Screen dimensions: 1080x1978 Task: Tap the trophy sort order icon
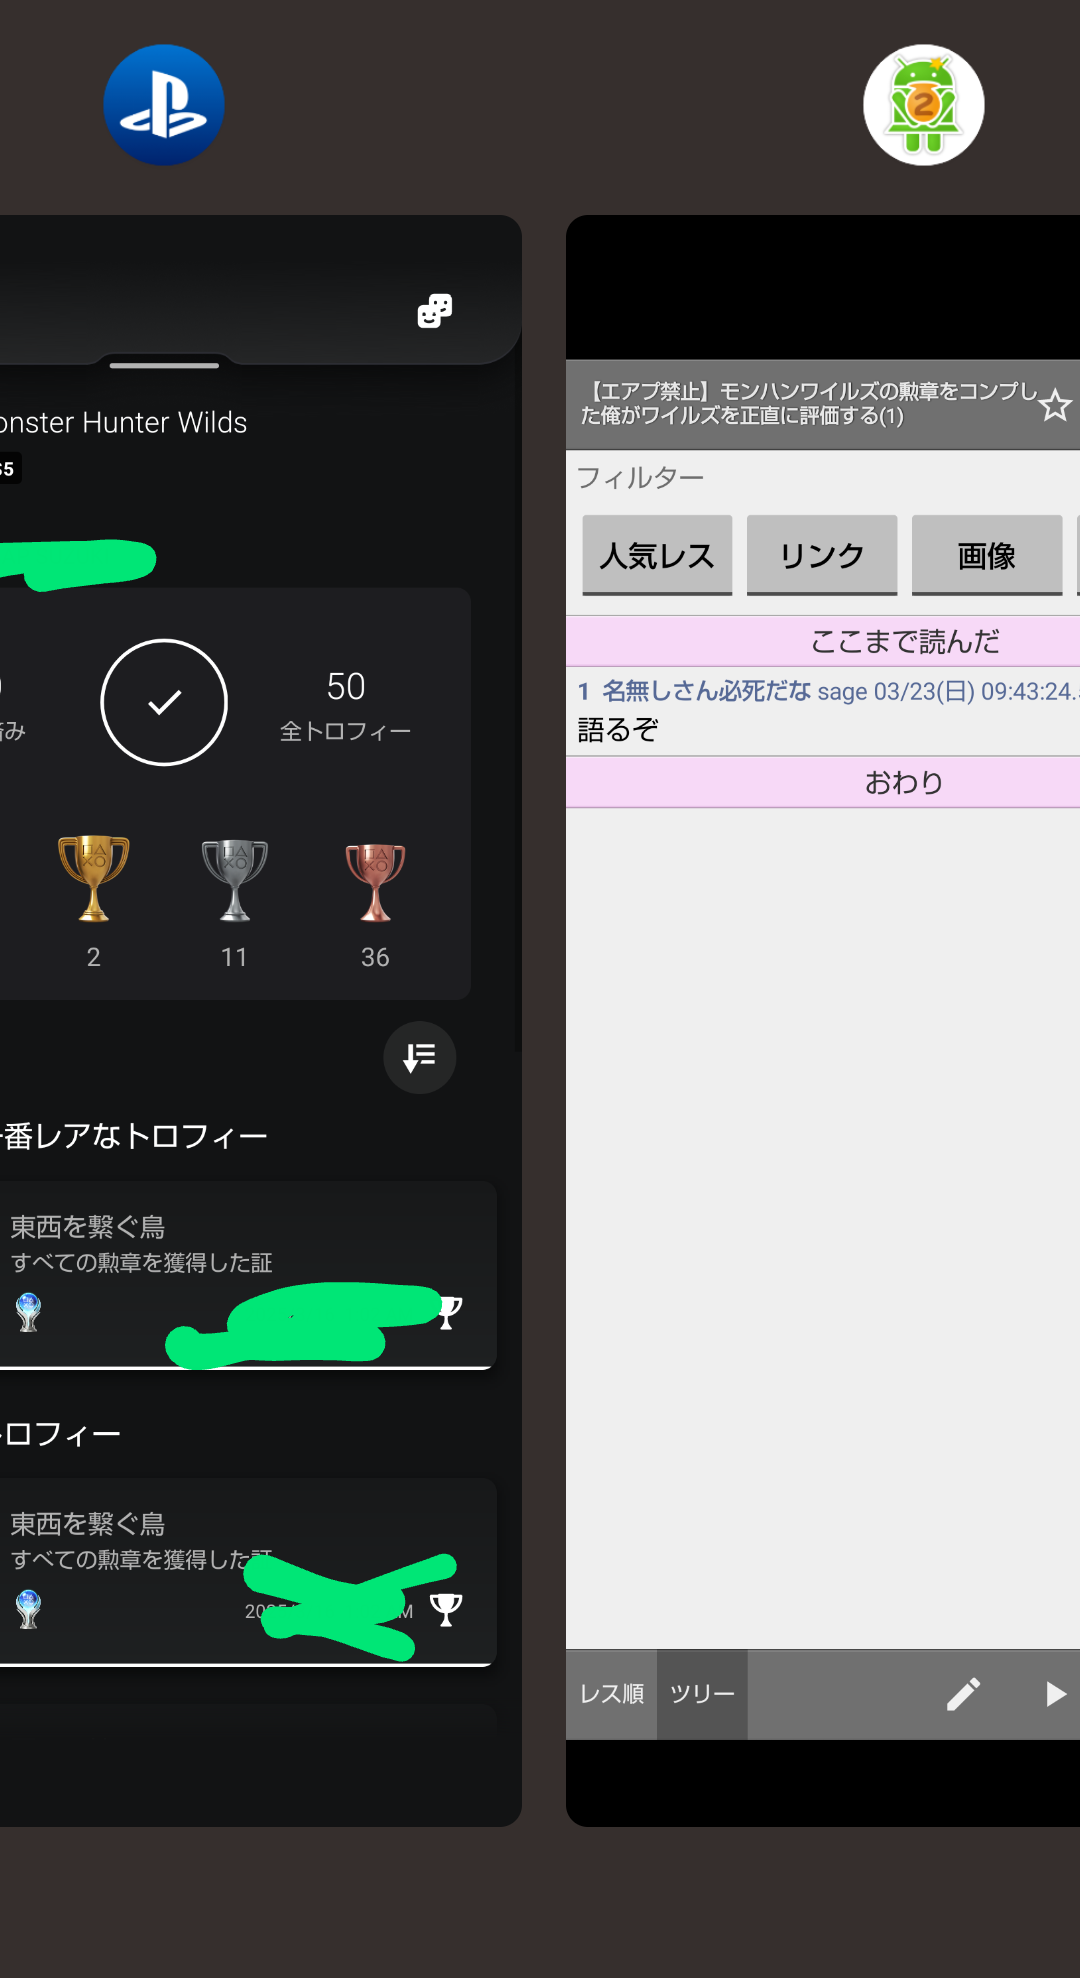click(420, 1057)
